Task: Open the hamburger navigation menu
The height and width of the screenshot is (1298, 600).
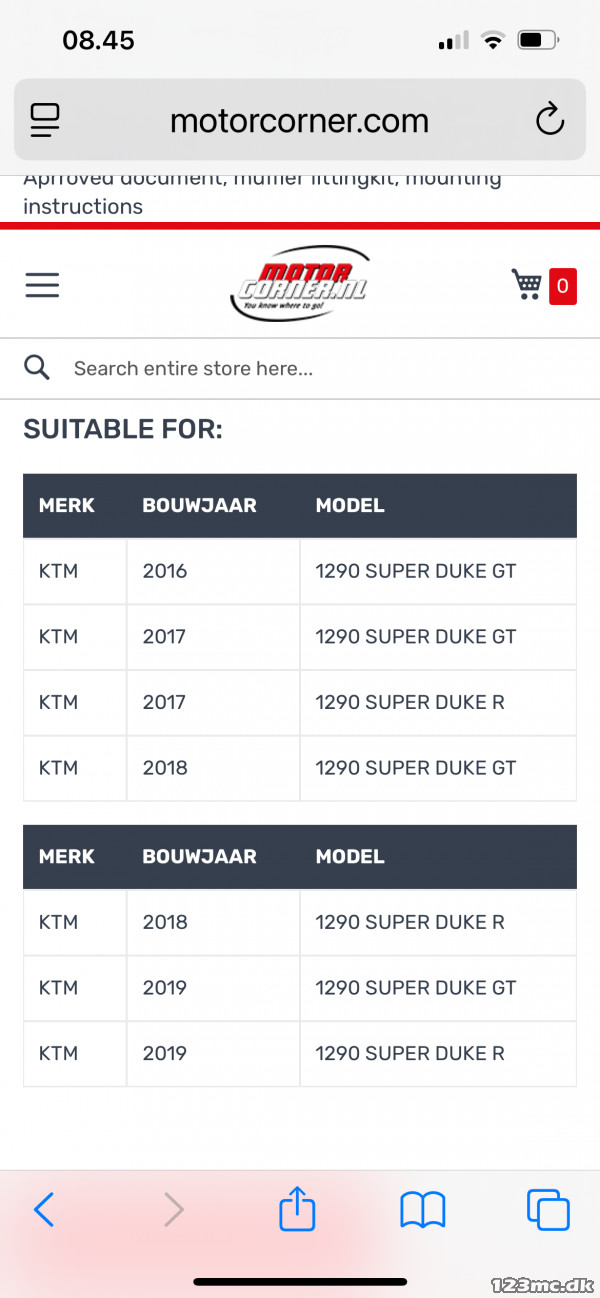Action: point(42,285)
